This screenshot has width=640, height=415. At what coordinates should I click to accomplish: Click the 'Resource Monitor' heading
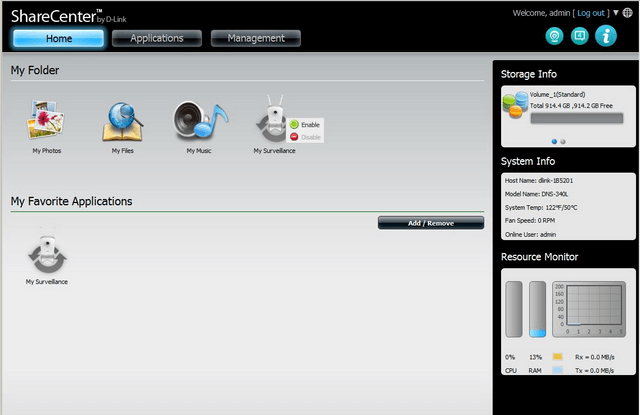pos(539,257)
